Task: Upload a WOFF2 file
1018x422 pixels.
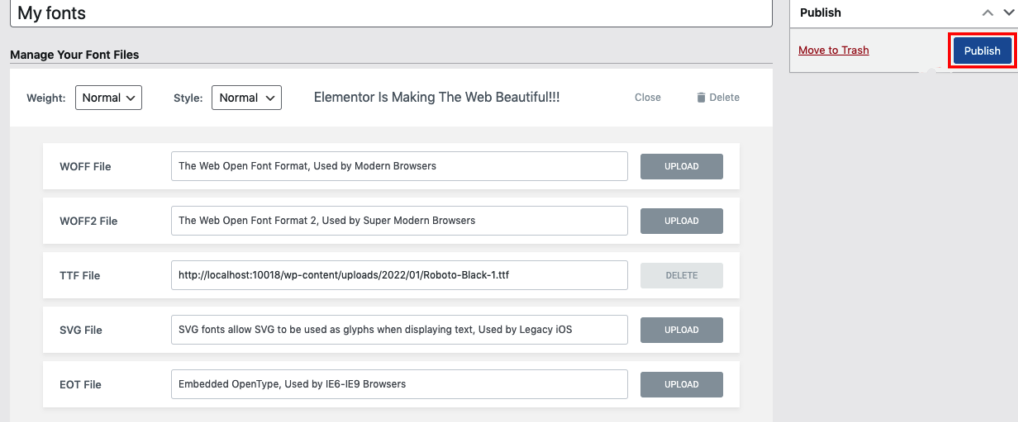Action: (681, 220)
